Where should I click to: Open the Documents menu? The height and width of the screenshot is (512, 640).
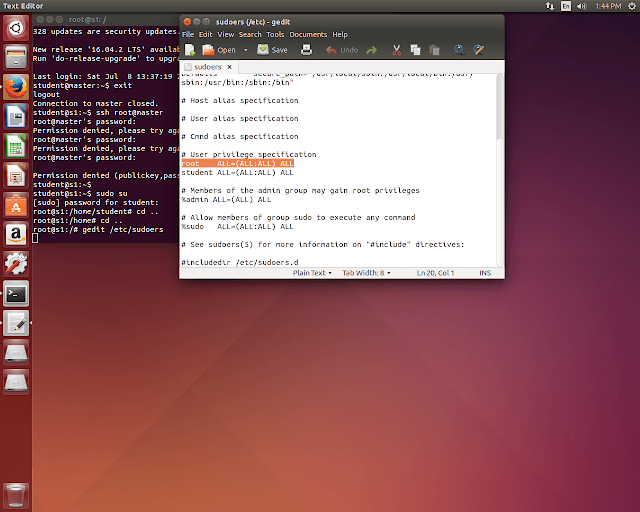[x=308, y=34]
